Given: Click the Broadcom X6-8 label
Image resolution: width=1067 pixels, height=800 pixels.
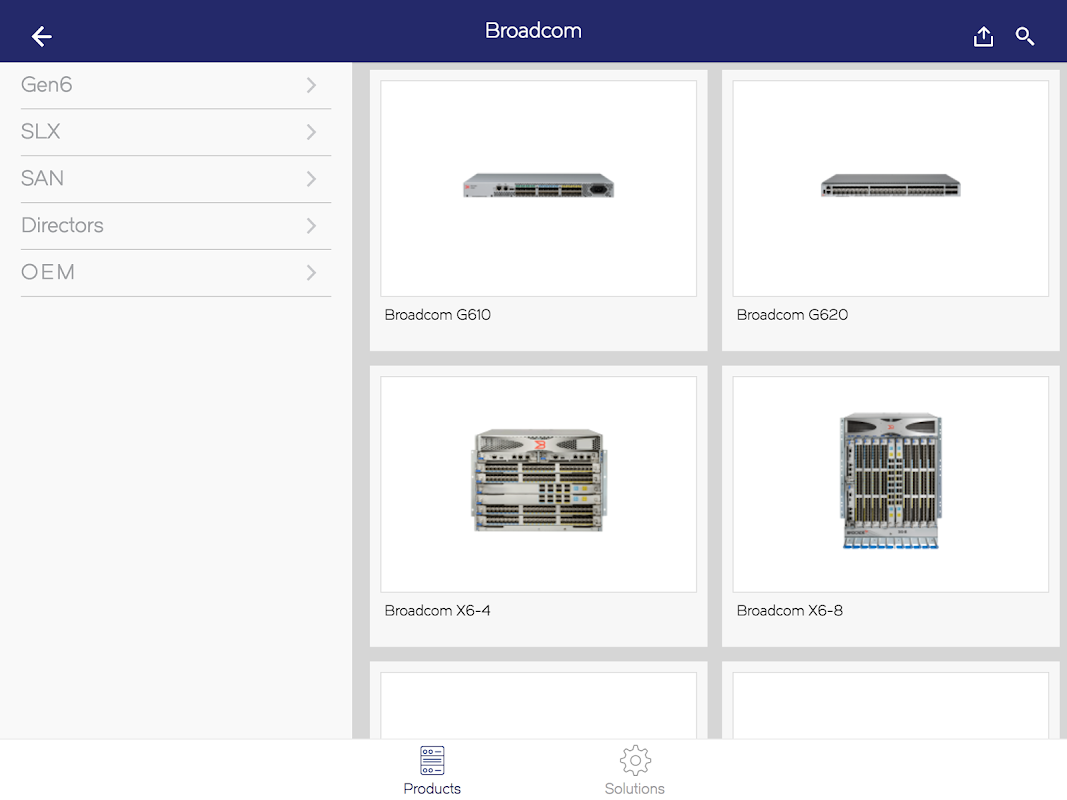Looking at the screenshot, I should click(789, 611).
